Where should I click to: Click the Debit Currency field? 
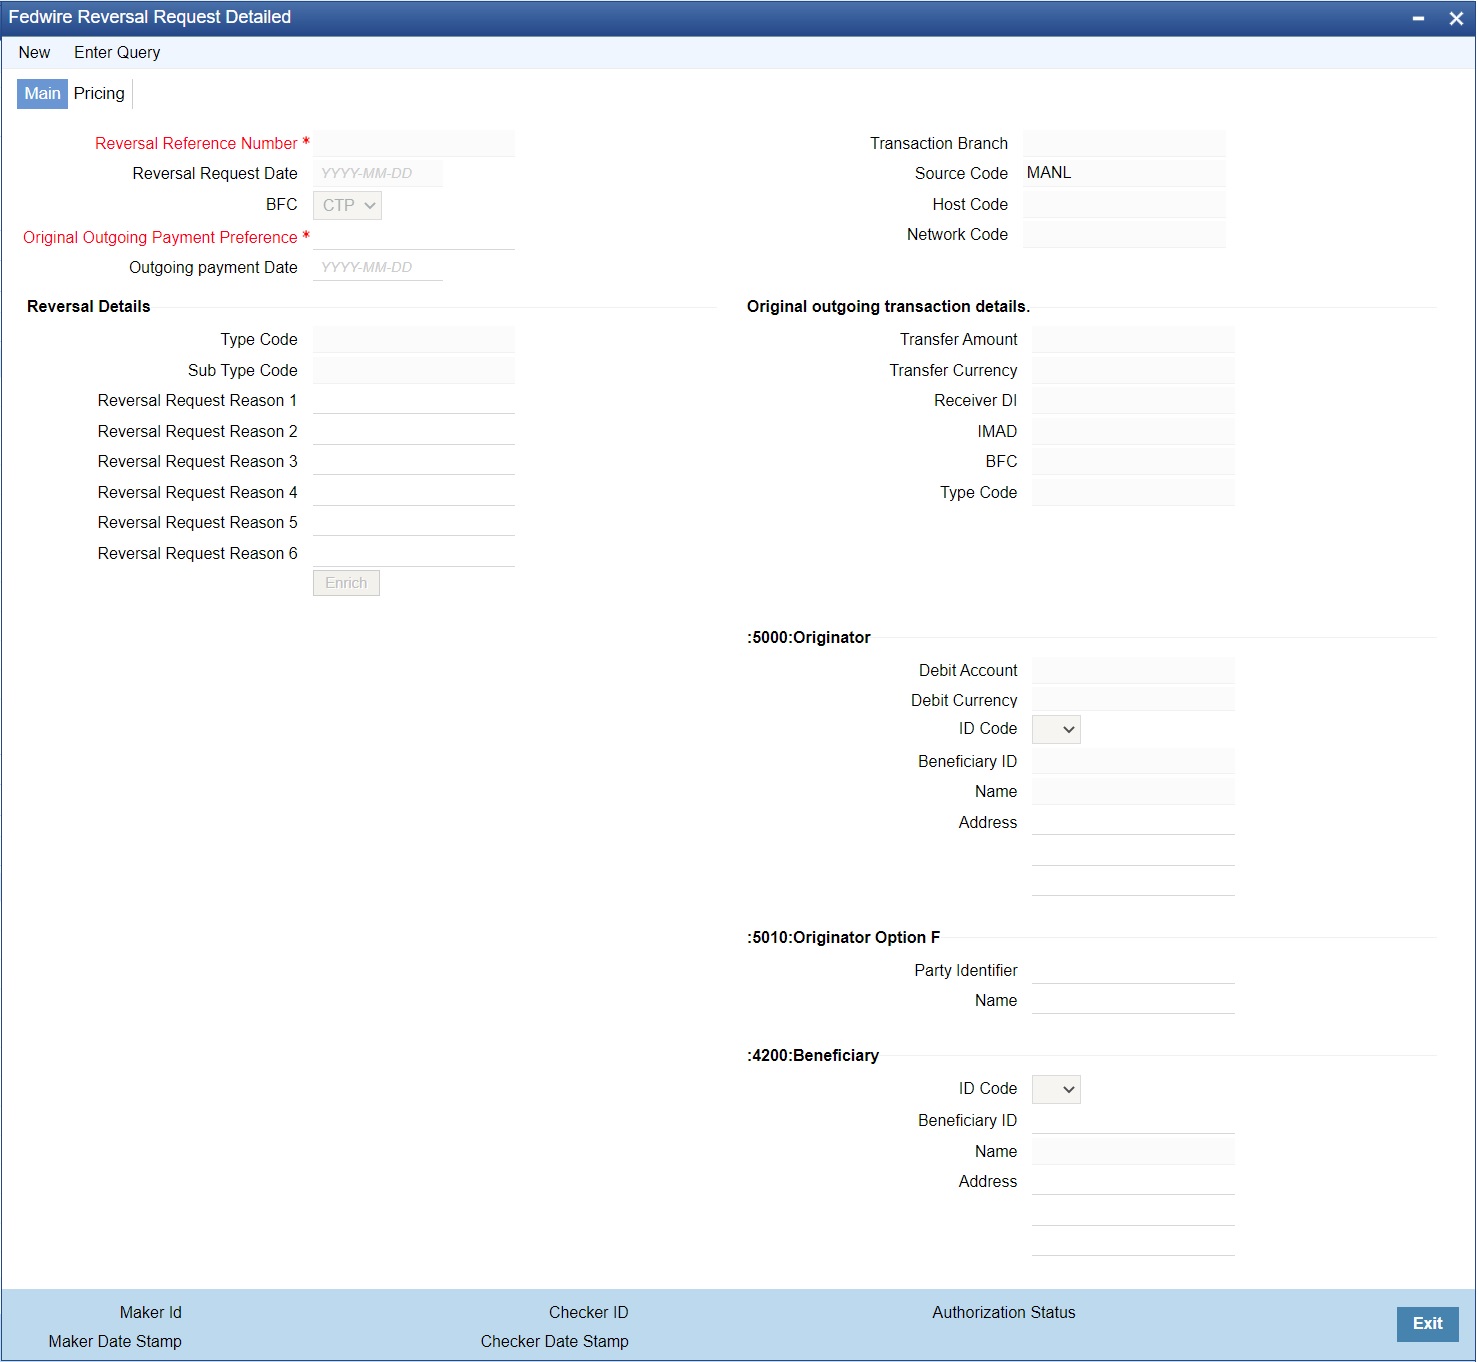point(1133,700)
